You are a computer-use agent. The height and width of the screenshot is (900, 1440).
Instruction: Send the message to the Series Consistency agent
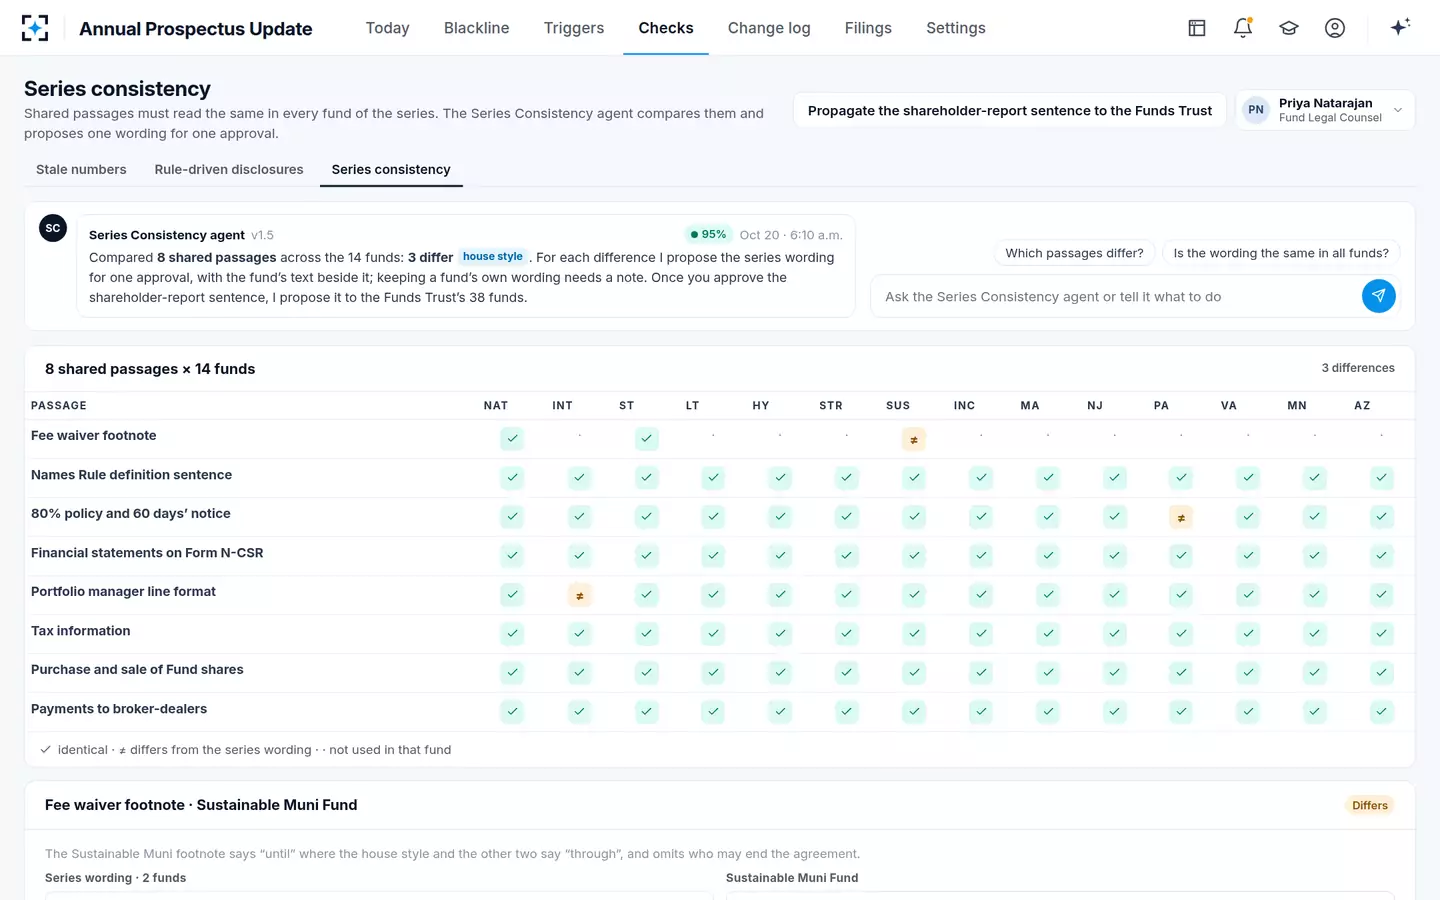click(x=1378, y=296)
